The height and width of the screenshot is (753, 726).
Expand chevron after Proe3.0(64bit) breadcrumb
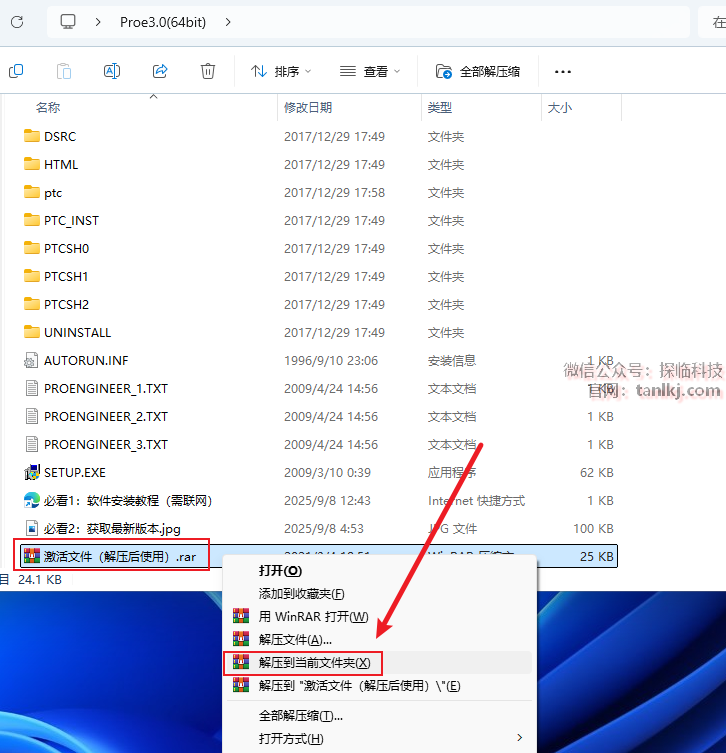(228, 22)
